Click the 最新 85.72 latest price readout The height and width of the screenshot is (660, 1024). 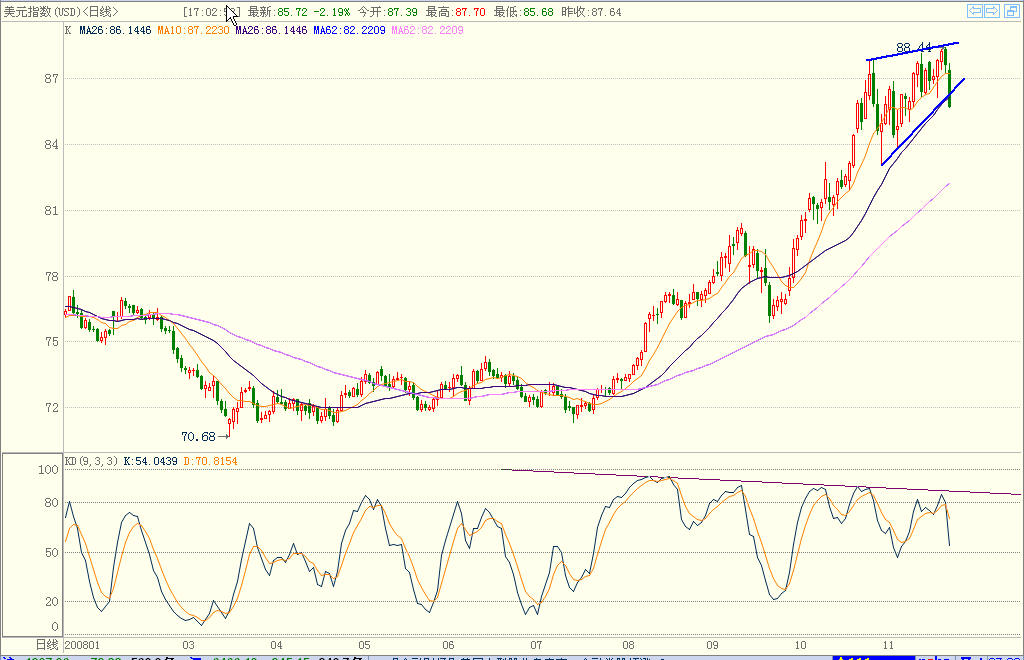point(280,12)
